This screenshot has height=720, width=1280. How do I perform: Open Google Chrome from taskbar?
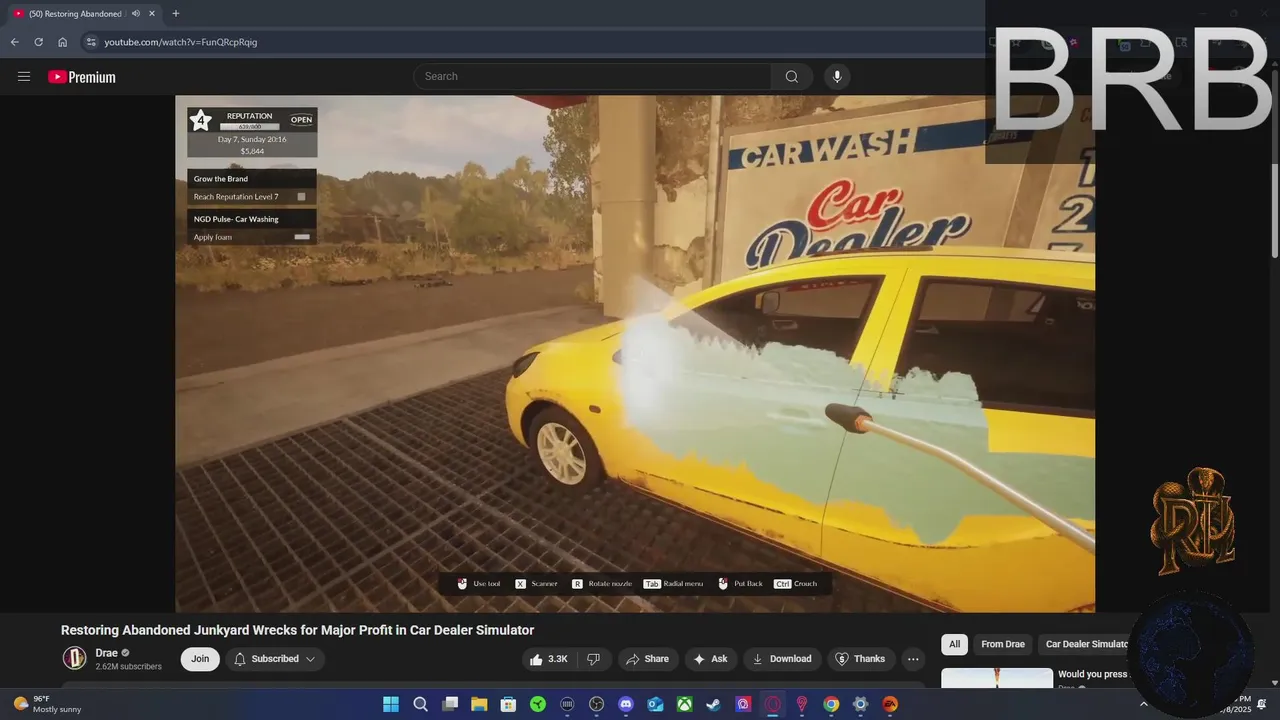point(831,704)
